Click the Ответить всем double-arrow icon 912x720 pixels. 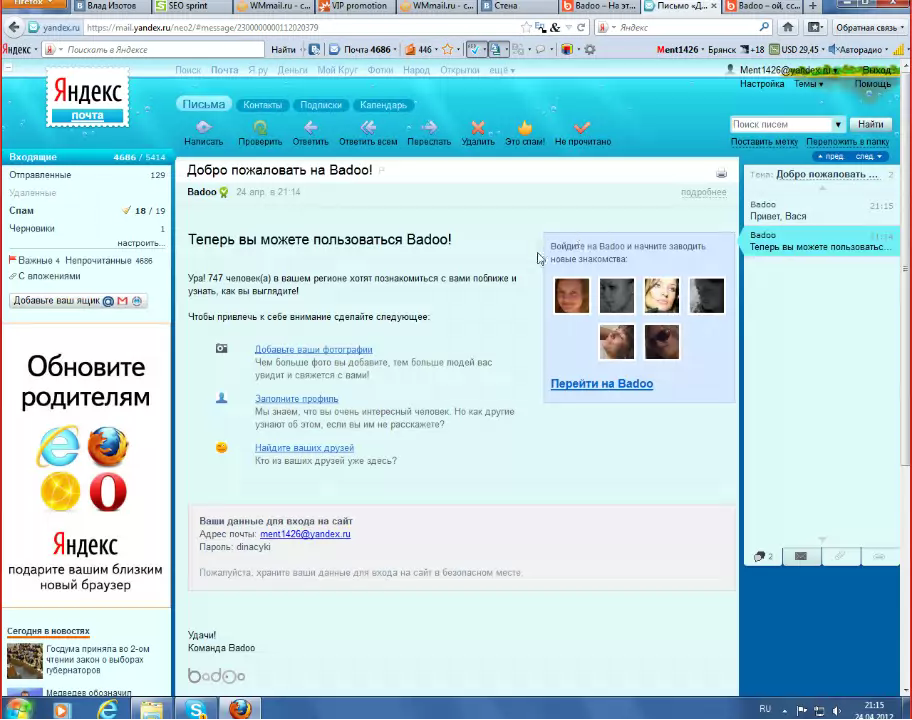368,127
